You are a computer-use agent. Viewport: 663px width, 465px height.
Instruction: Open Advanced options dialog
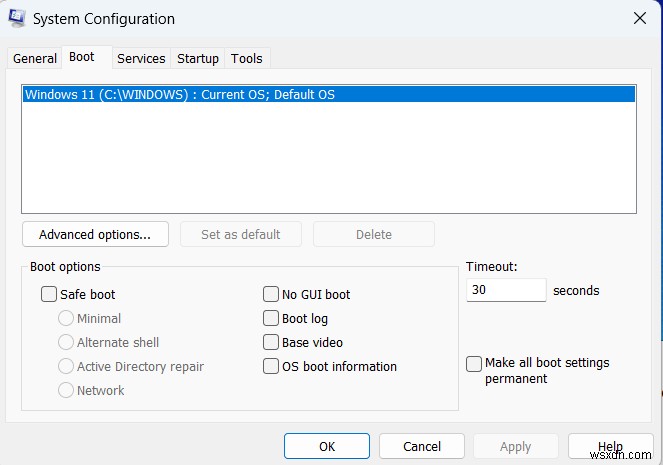[95, 234]
